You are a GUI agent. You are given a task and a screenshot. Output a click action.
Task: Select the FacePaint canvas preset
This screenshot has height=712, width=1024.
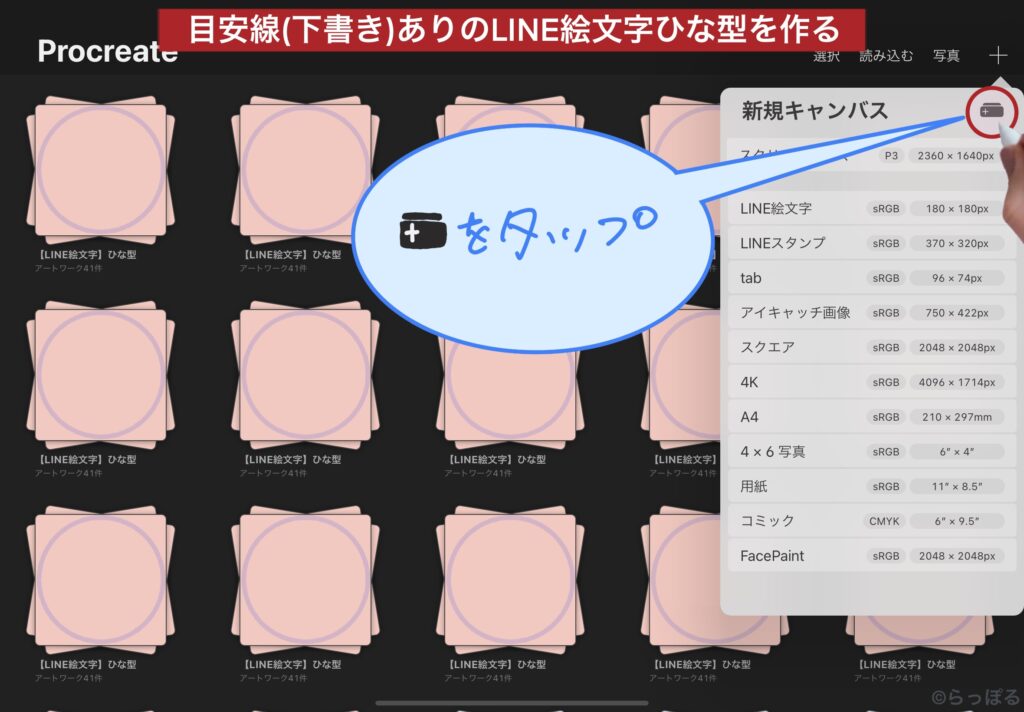click(872, 556)
